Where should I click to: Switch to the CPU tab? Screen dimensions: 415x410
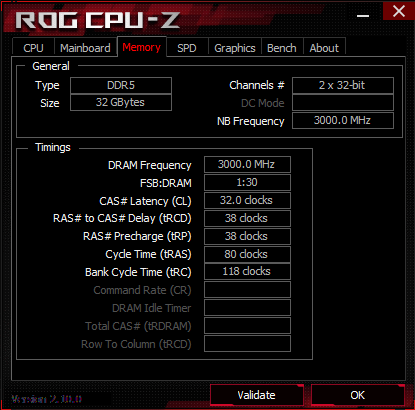coord(33,48)
